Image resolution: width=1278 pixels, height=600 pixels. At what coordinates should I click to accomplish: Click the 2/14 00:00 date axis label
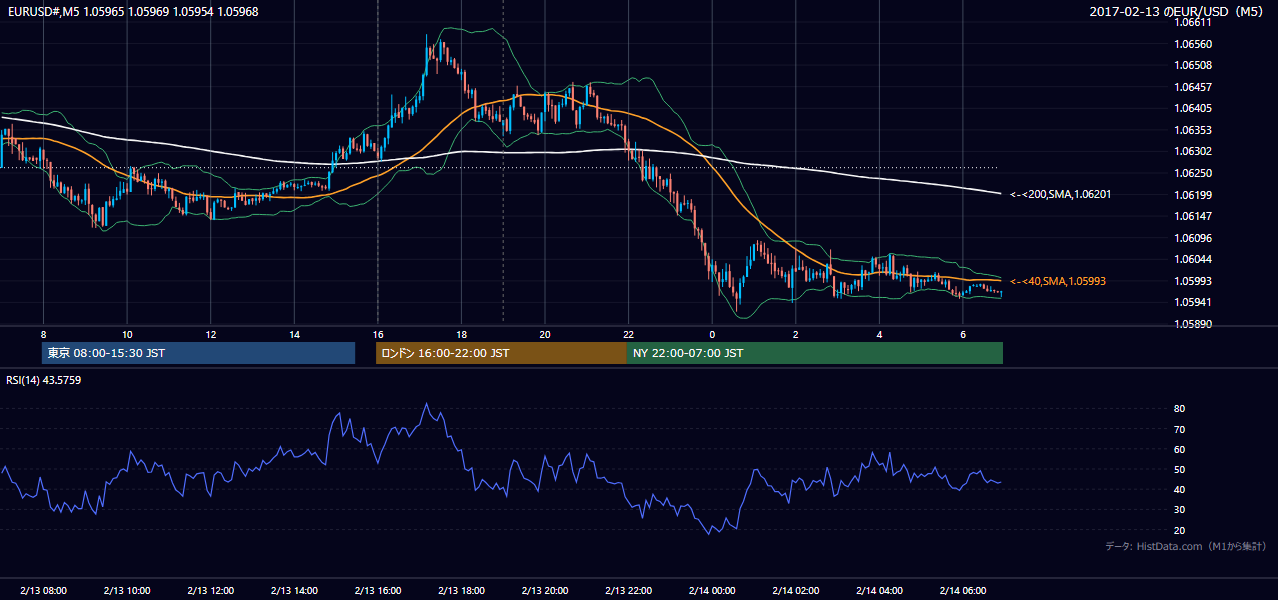point(711,590)
